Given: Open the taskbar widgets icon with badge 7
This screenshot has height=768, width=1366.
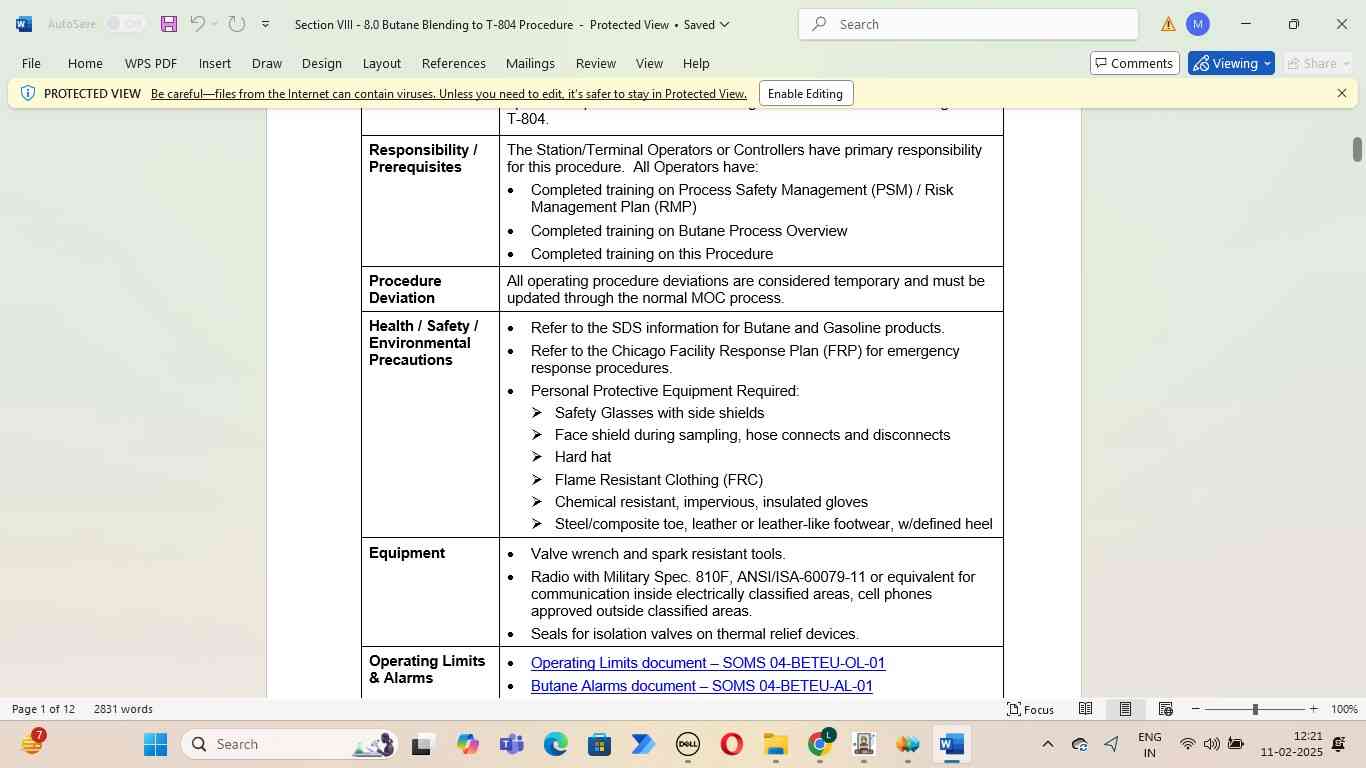Looking at the screenshot, I should (x=32, y=744).
